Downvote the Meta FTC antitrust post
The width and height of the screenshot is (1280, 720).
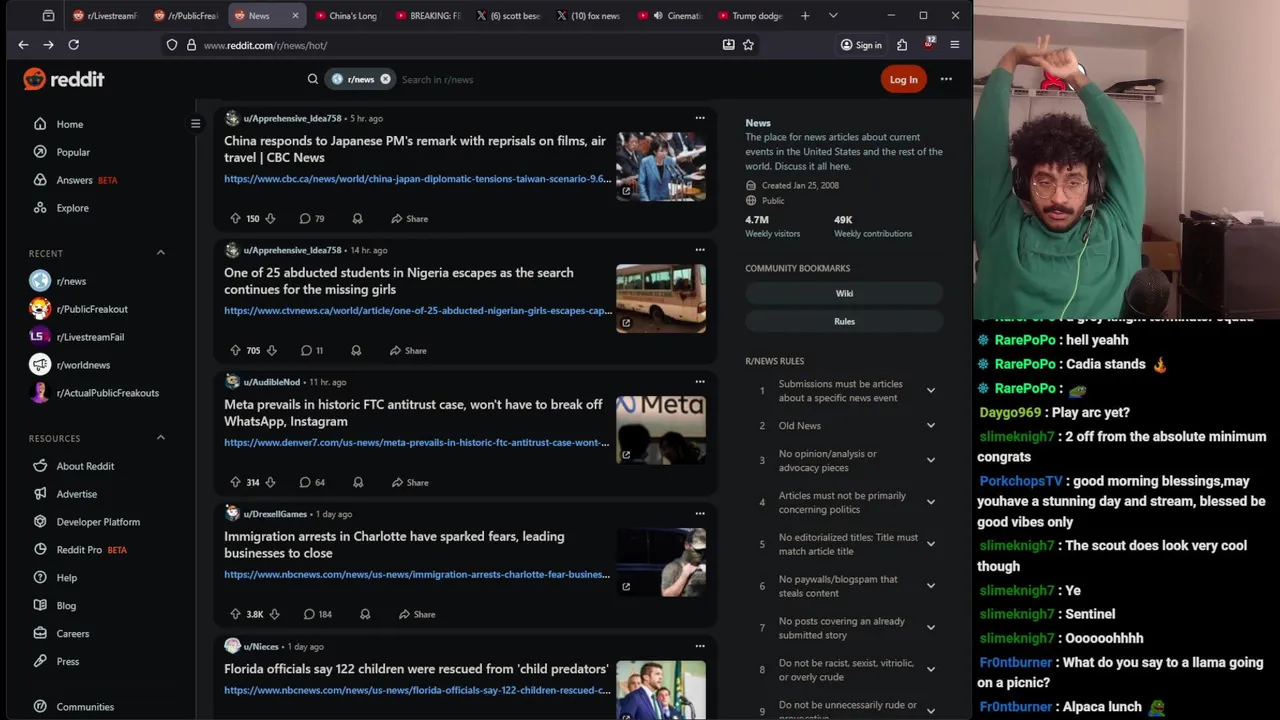click(x=270, y=482)
